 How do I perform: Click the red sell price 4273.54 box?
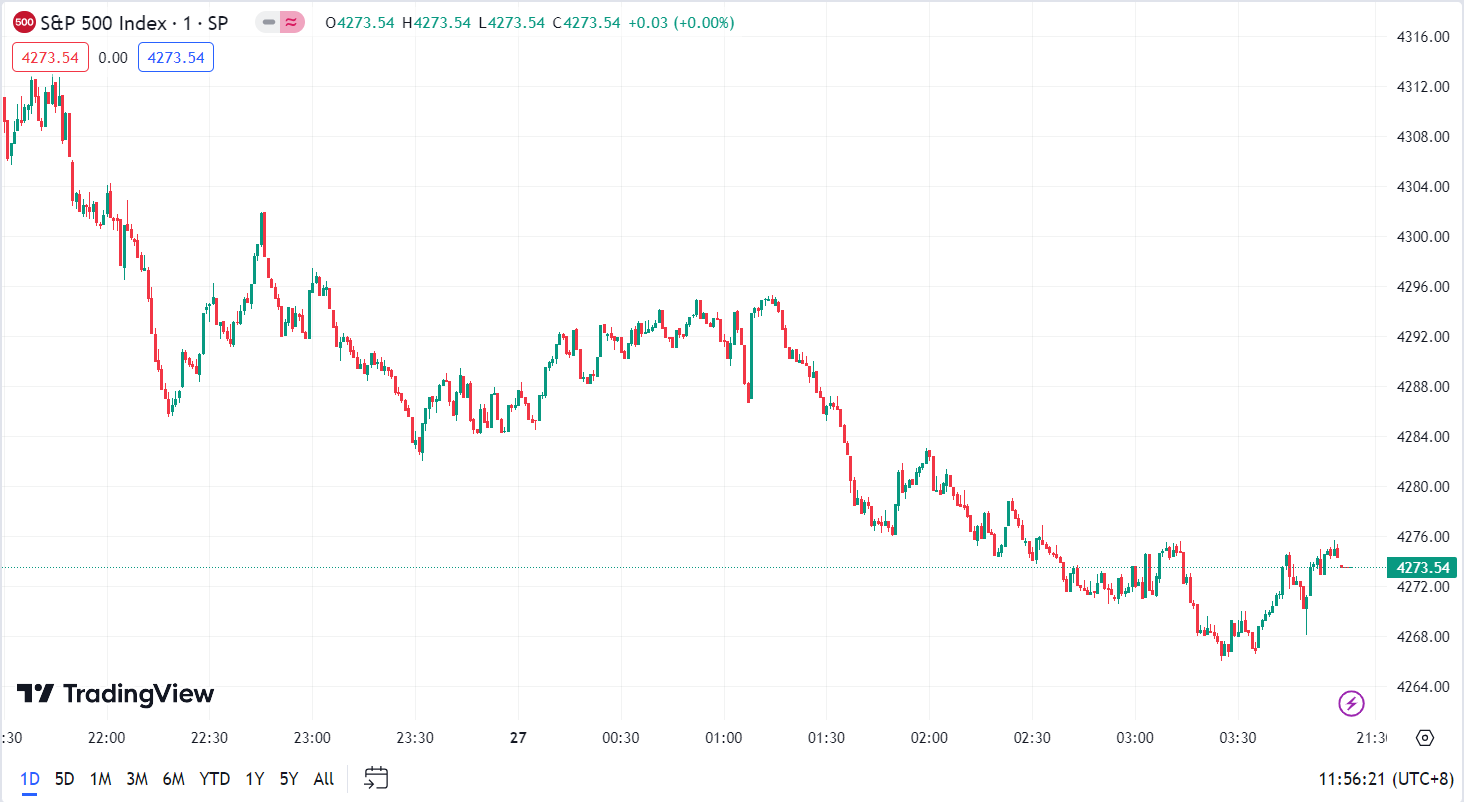pos(50,57)
